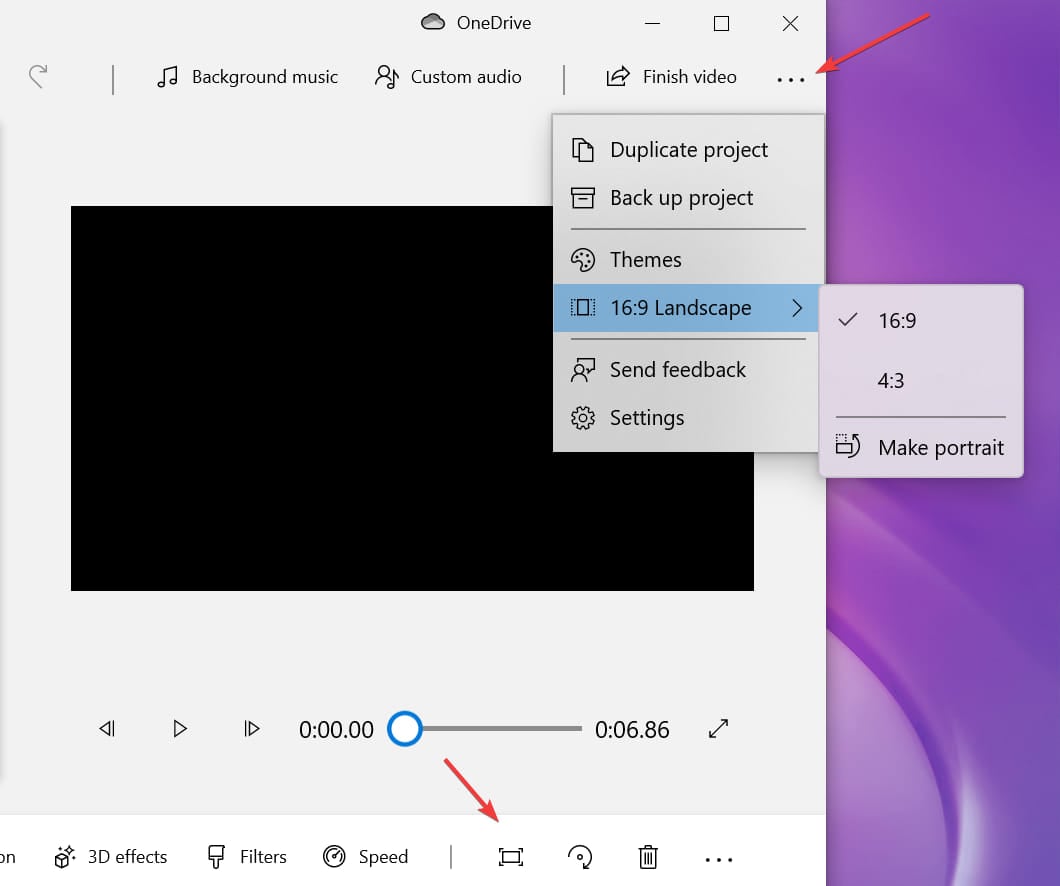
Task: Step to the previous frame
Action: click(x=107, y=729)
